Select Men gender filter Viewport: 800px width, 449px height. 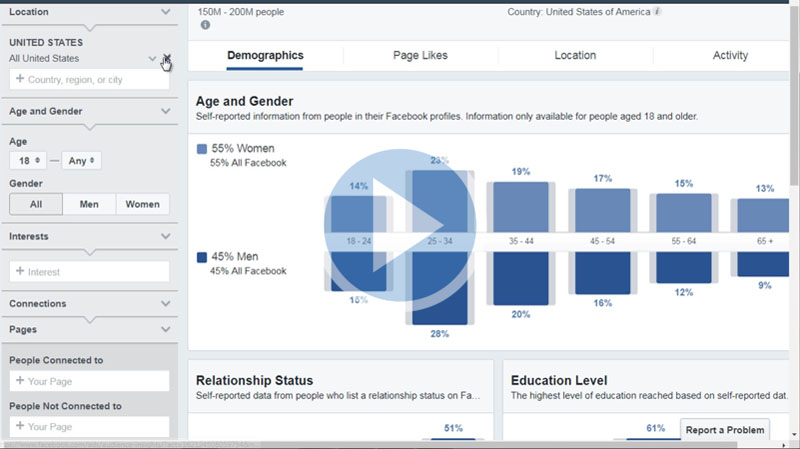coord(89,204)
